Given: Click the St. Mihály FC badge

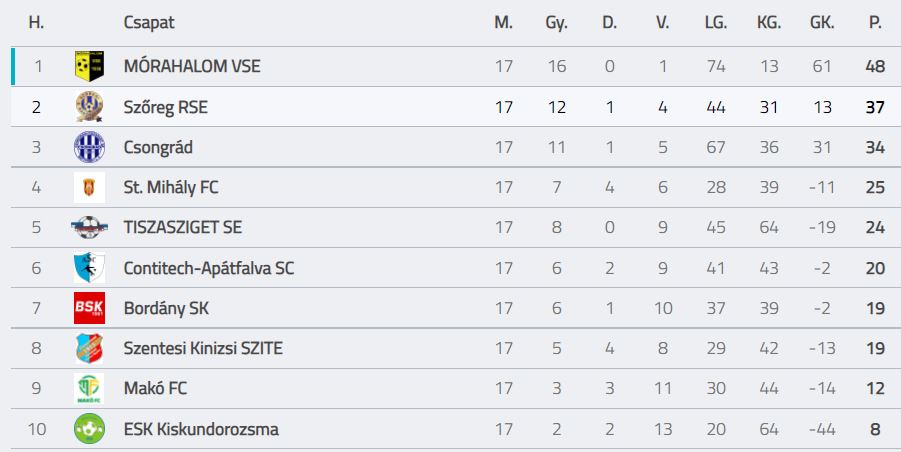Looking at the screenshot, I should (89, 187).
